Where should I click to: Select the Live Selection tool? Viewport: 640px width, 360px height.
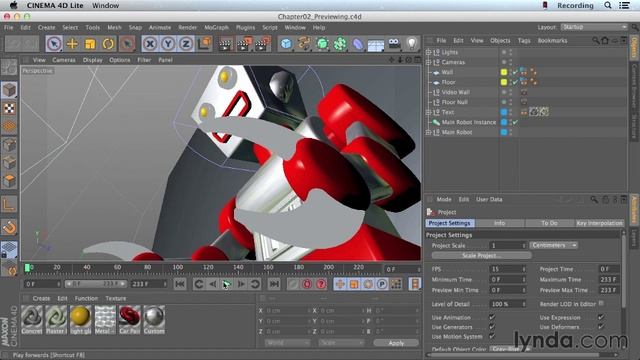coord(54,44)
